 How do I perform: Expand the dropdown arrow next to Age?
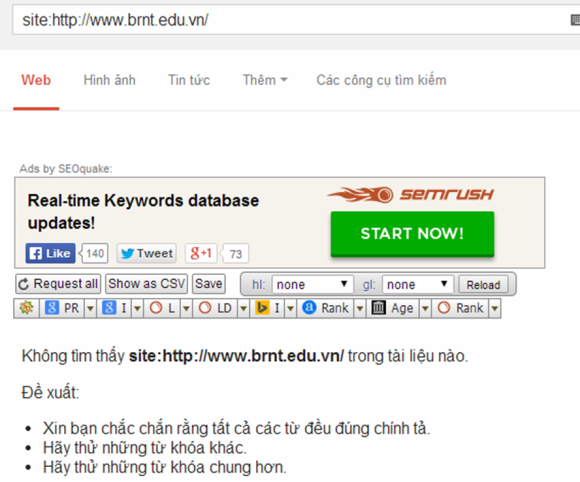tap(425, 308)
